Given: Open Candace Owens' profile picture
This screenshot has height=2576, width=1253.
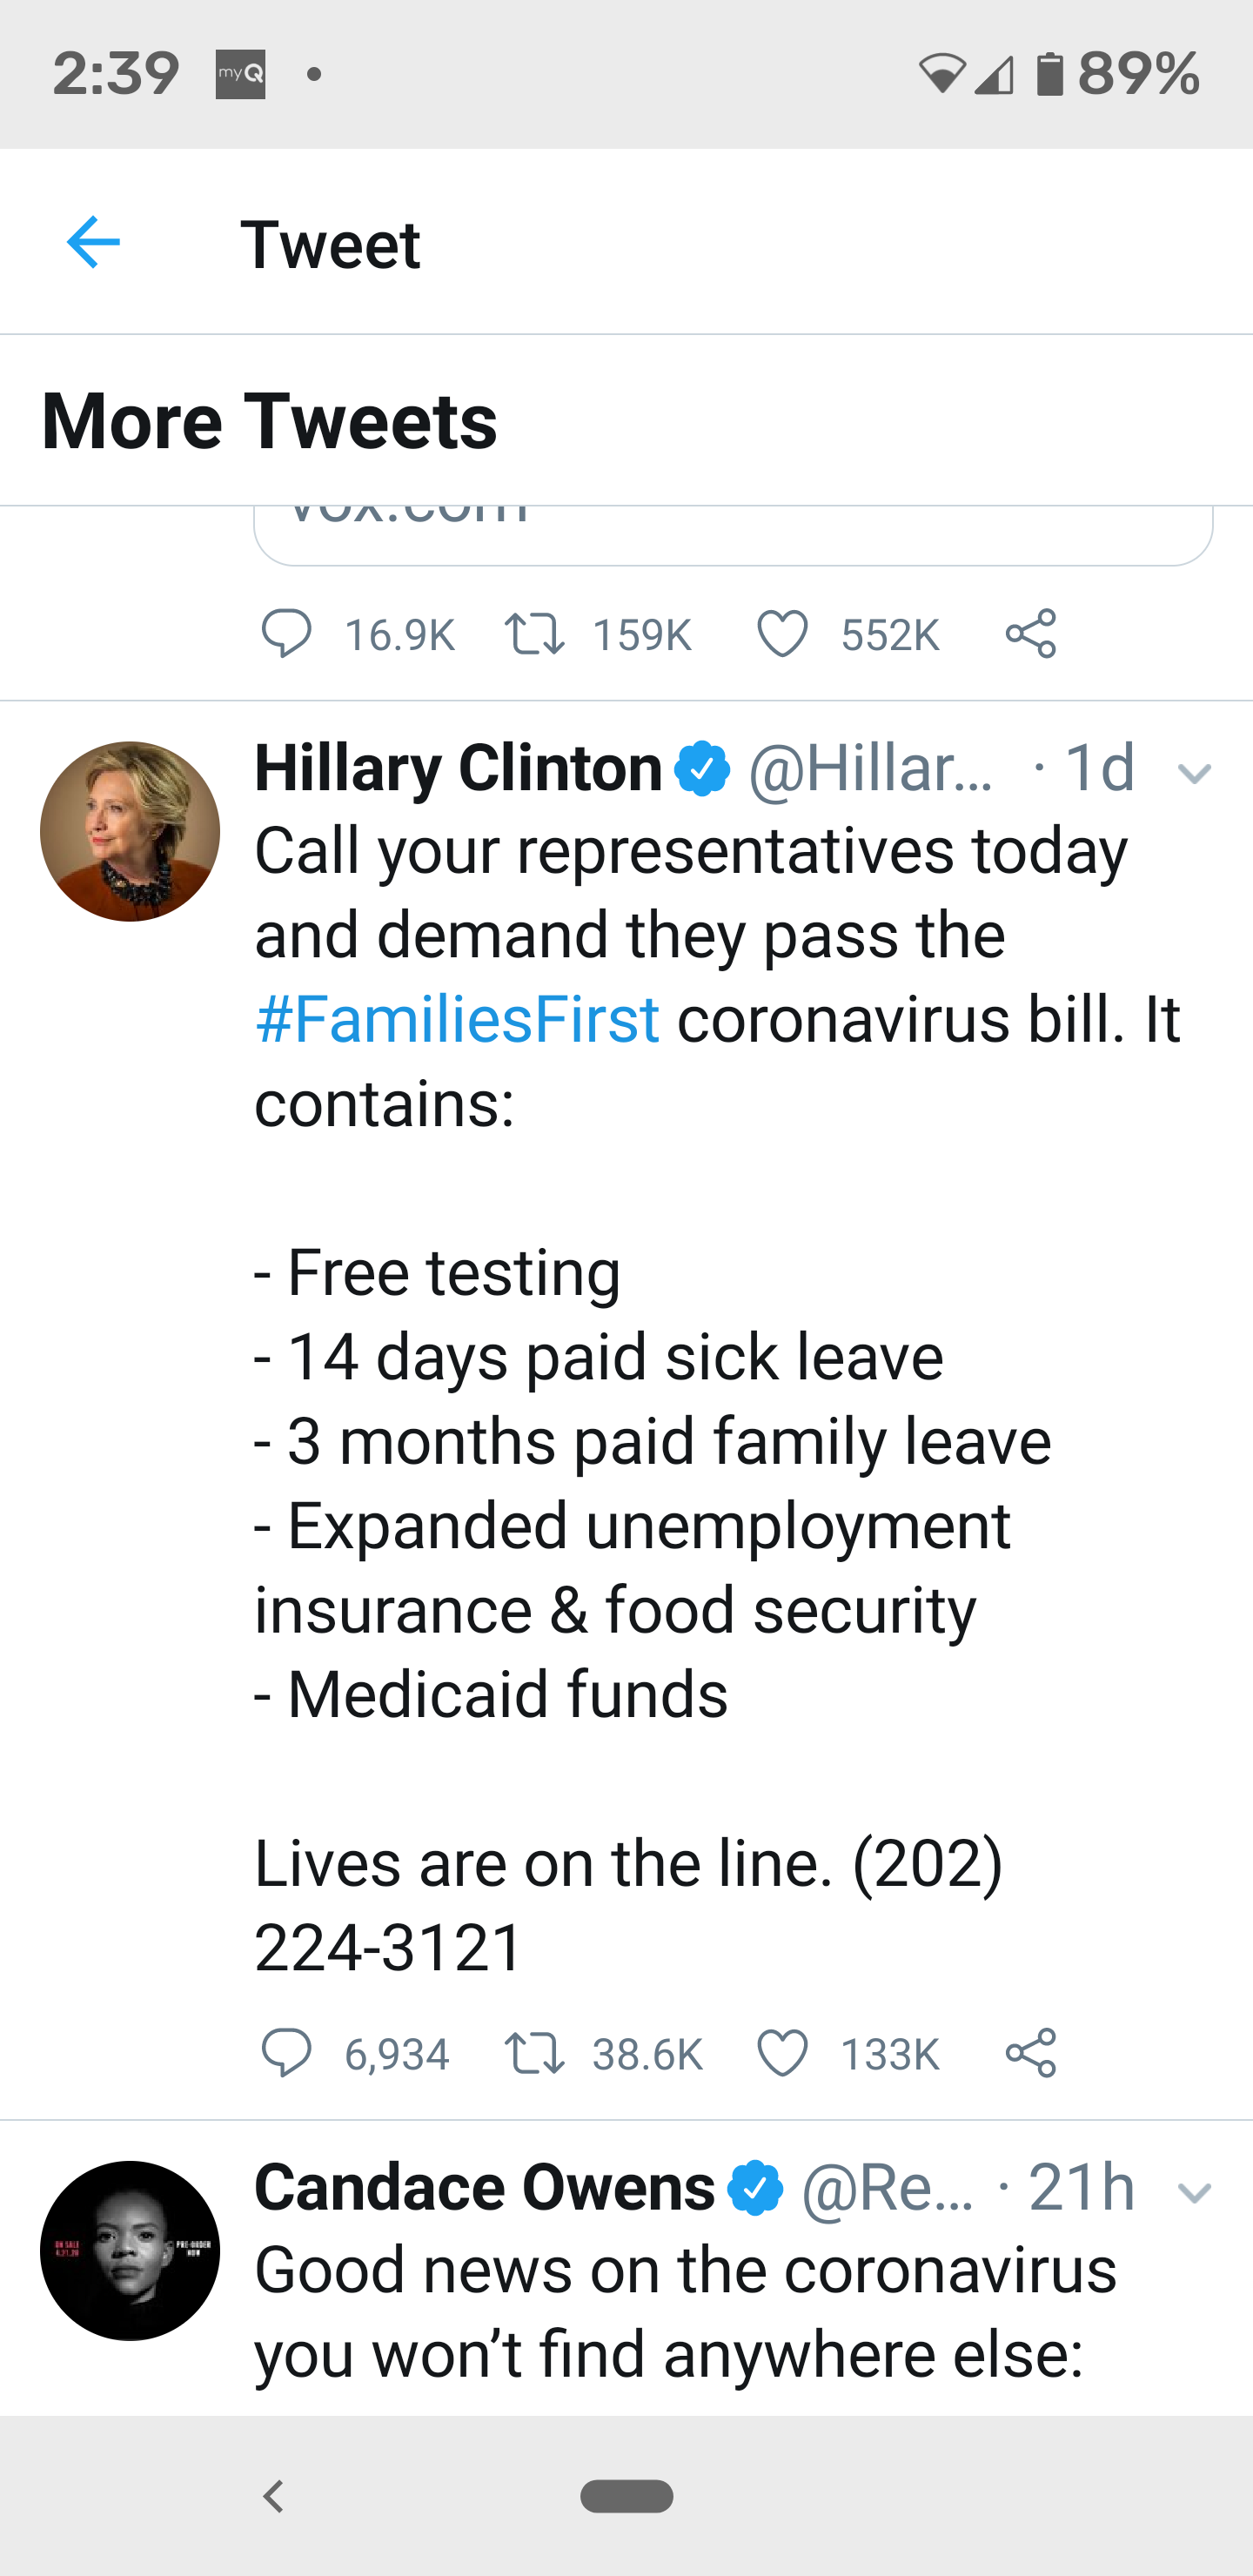Looking at the screenshot, I should point(130,2250).
